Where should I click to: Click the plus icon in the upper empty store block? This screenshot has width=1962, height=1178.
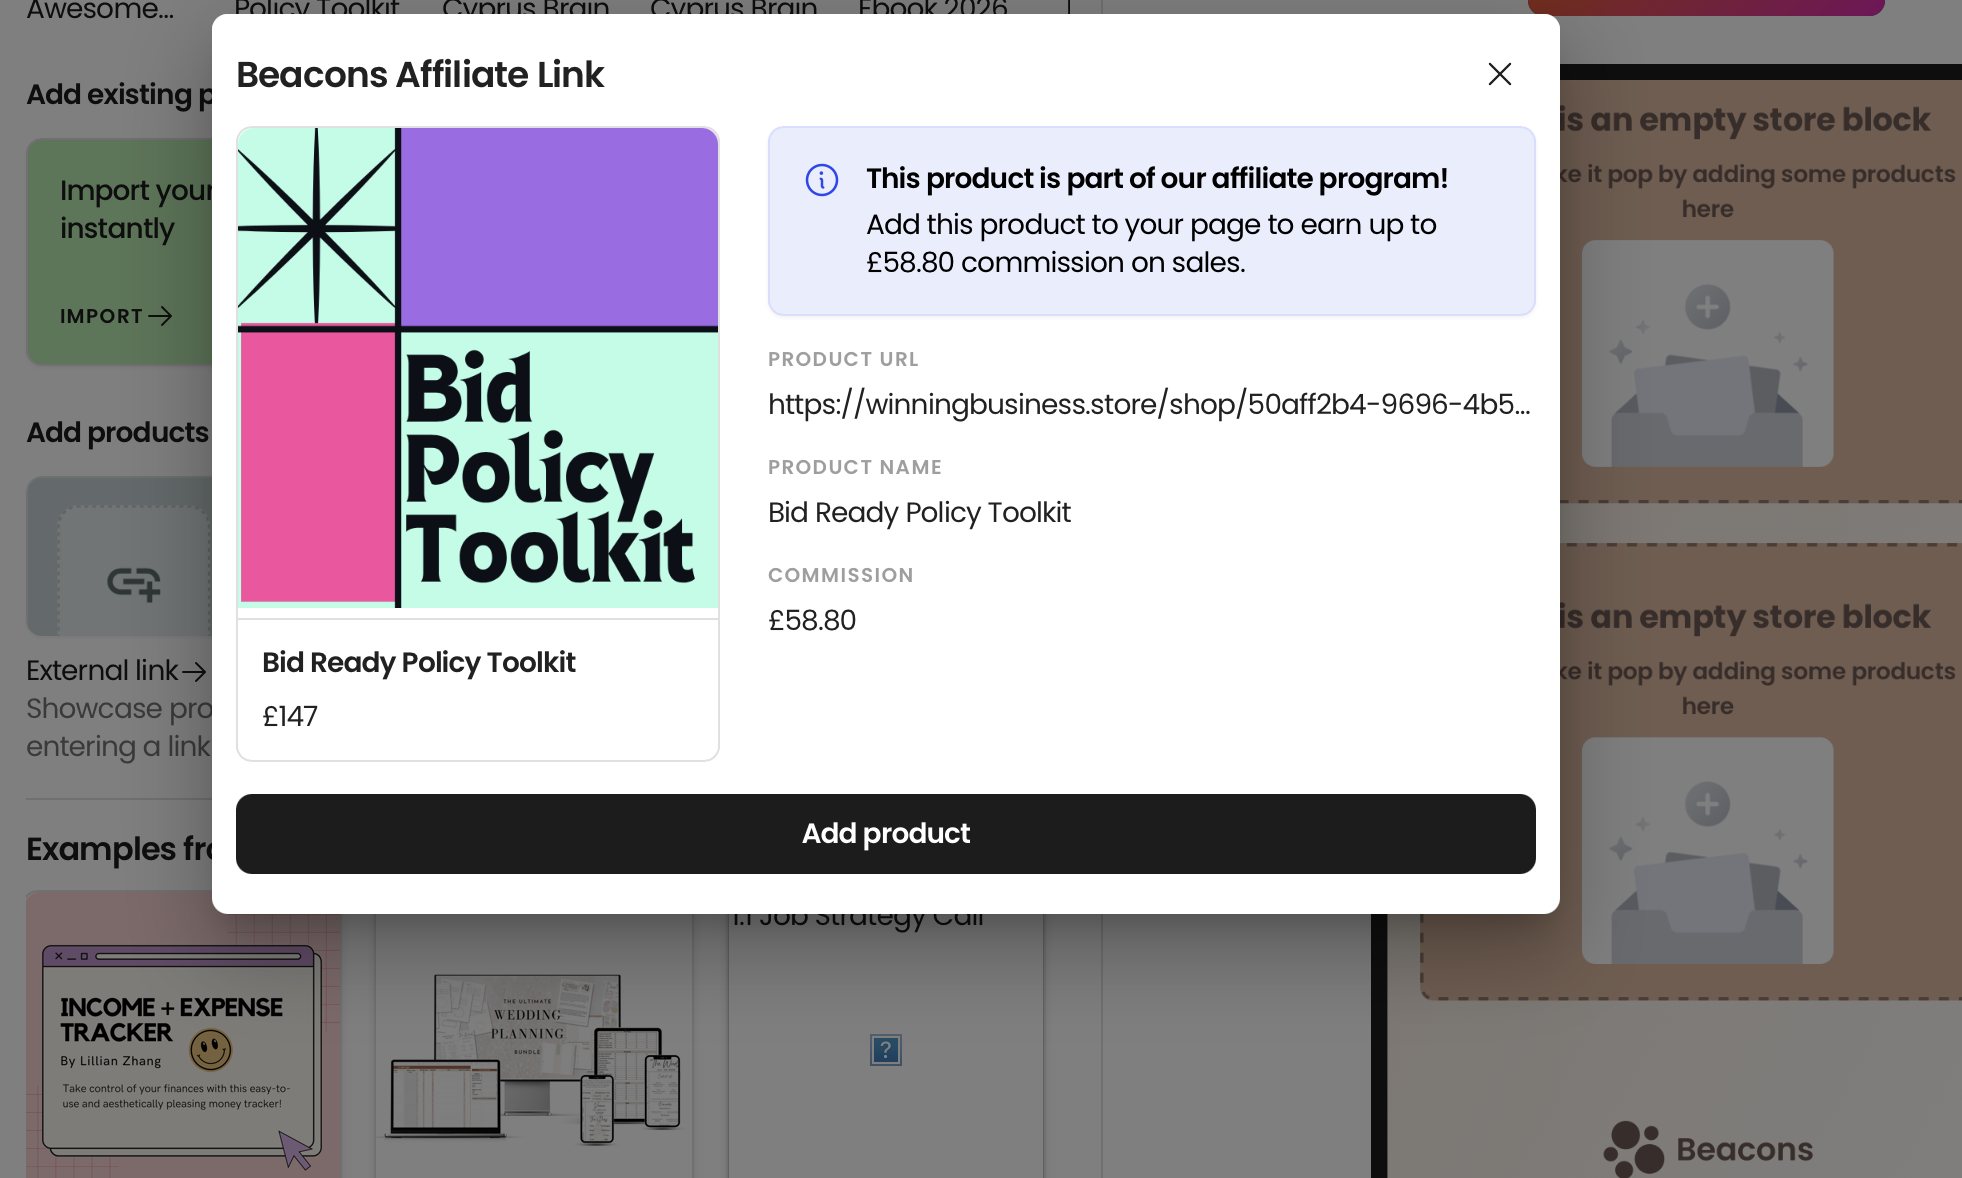click(x=1707, y=307)
